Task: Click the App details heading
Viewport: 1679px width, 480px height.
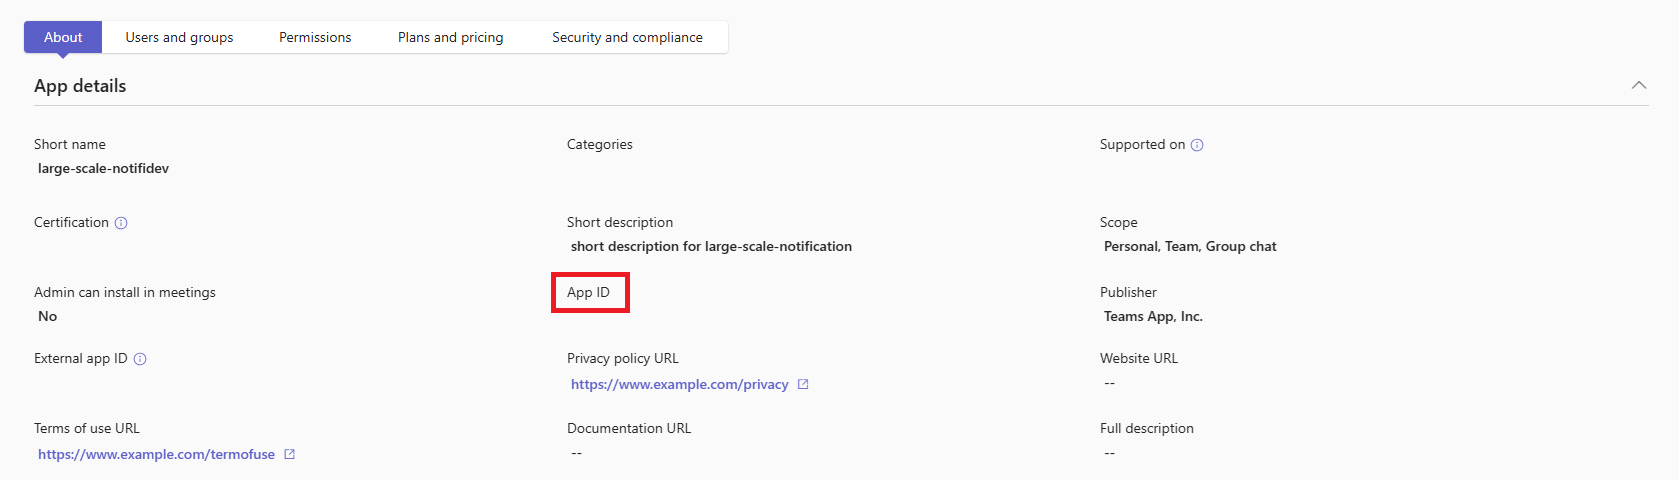Action: [x=80, y=86]
